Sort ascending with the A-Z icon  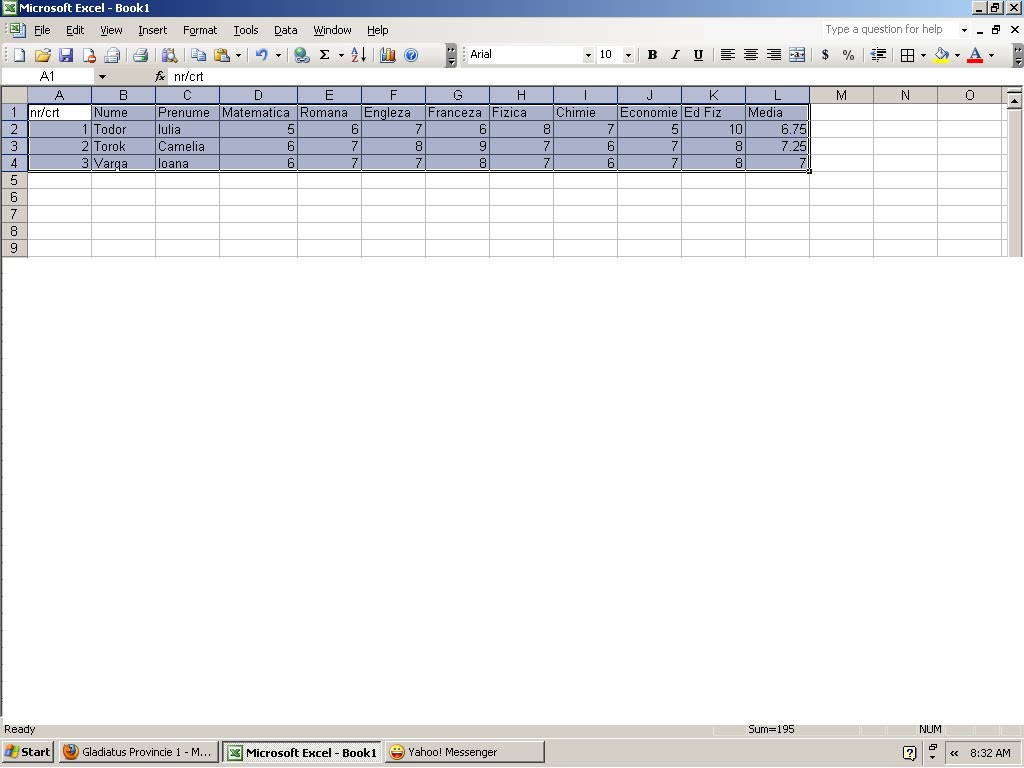click(358, 55)
